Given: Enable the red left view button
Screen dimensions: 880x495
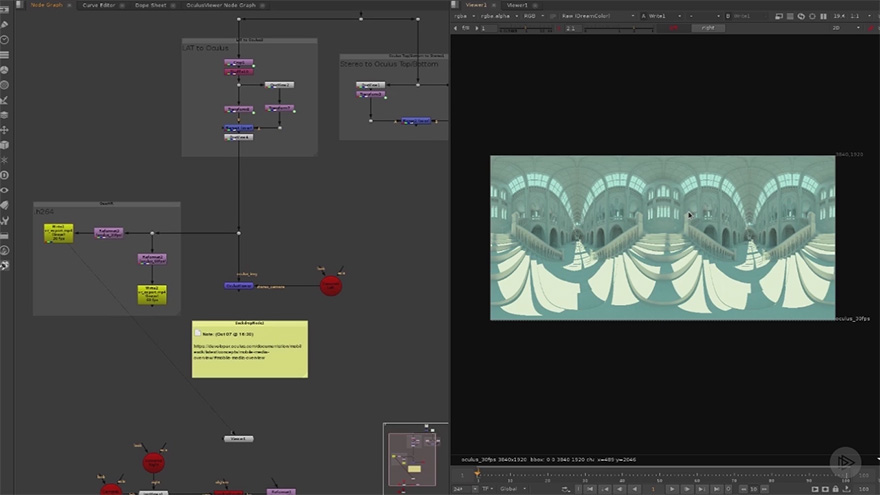Looking at the screenshot, I should 673,28.
